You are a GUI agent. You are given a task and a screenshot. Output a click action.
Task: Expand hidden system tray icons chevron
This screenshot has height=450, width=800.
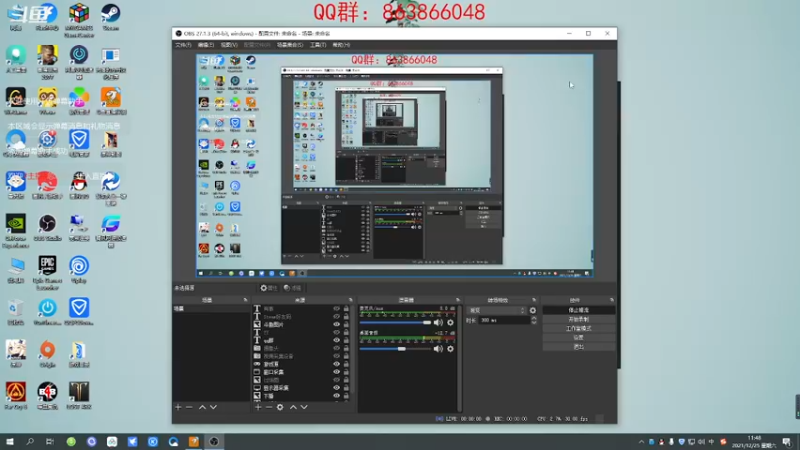tap(641, 442)
